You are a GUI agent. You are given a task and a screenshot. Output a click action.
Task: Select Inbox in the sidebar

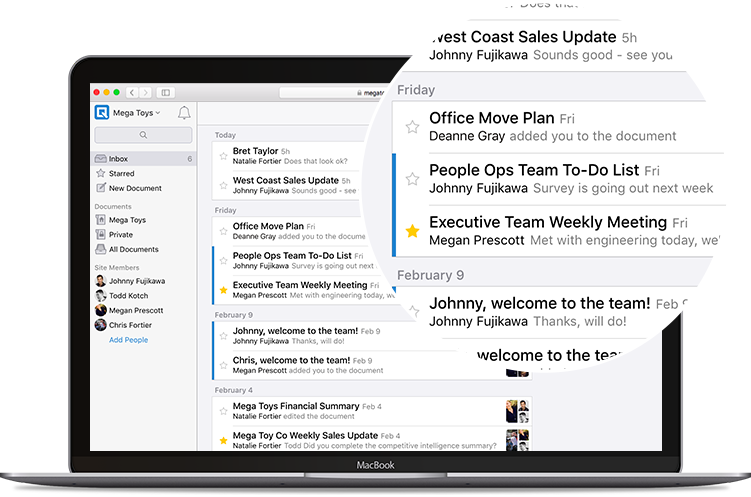click(x=118, y=159)
